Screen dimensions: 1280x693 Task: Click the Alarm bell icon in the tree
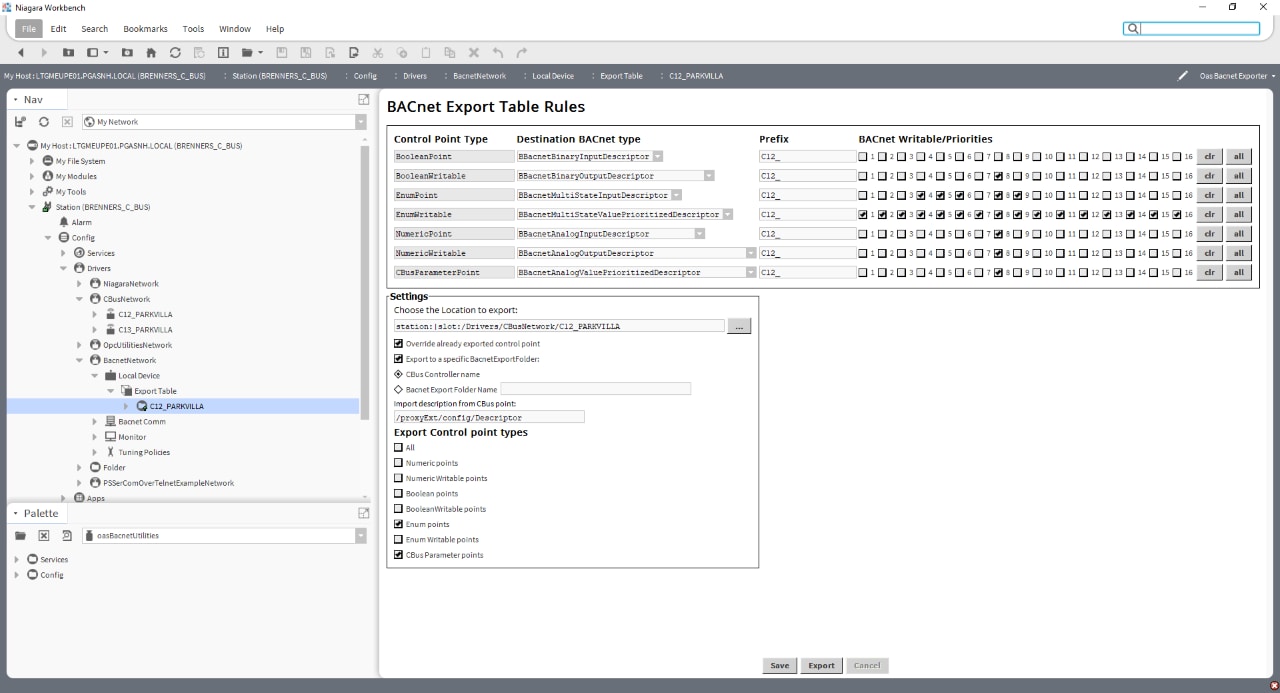tap(64, 222)
